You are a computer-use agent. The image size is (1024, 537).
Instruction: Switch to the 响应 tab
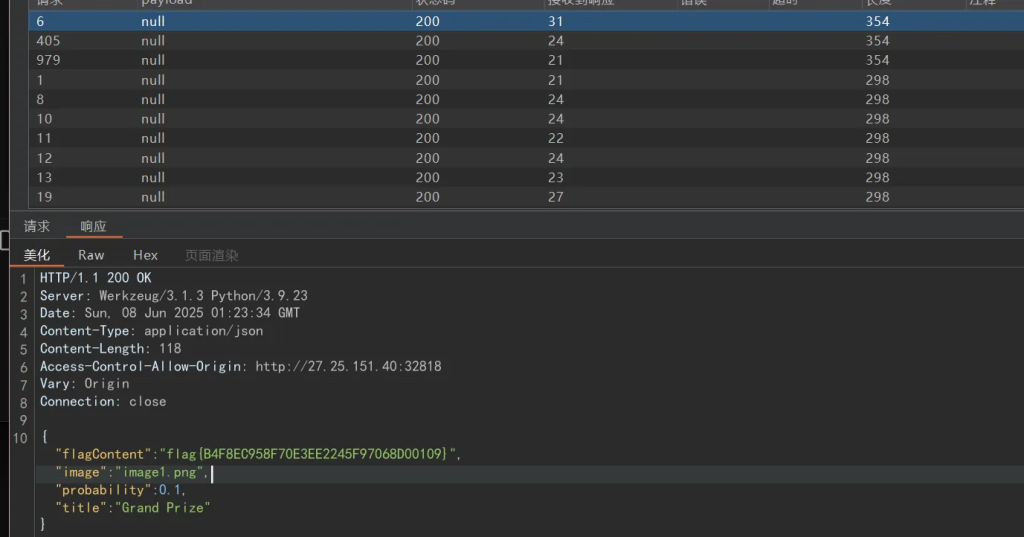point(93,226)
